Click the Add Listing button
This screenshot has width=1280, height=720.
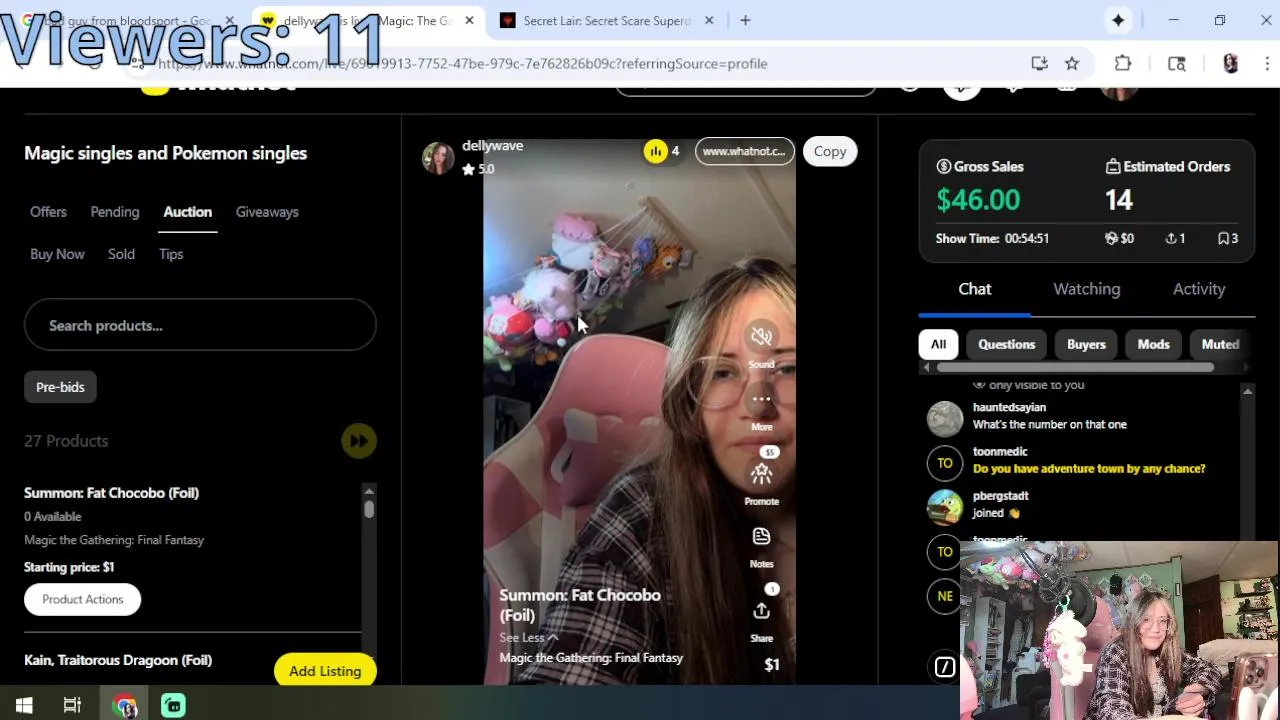pyautogui.click(x=325, y=671)
